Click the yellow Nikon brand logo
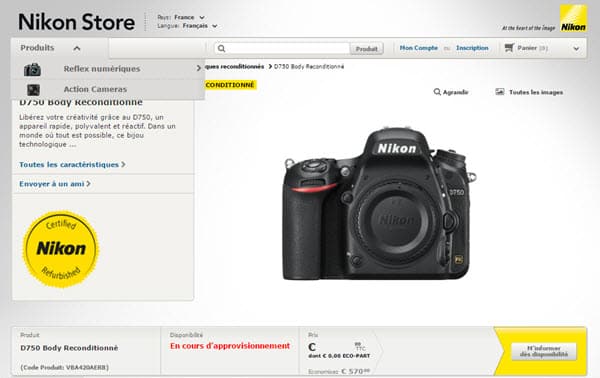 573,18
